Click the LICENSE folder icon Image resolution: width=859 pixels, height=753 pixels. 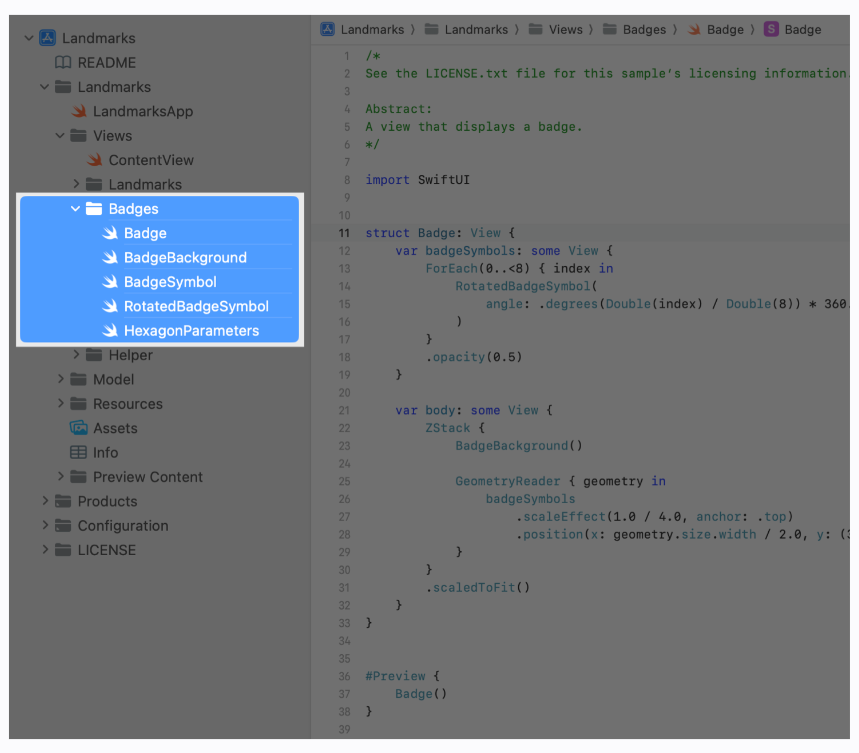pyautogui.click(x=63, y=550)
